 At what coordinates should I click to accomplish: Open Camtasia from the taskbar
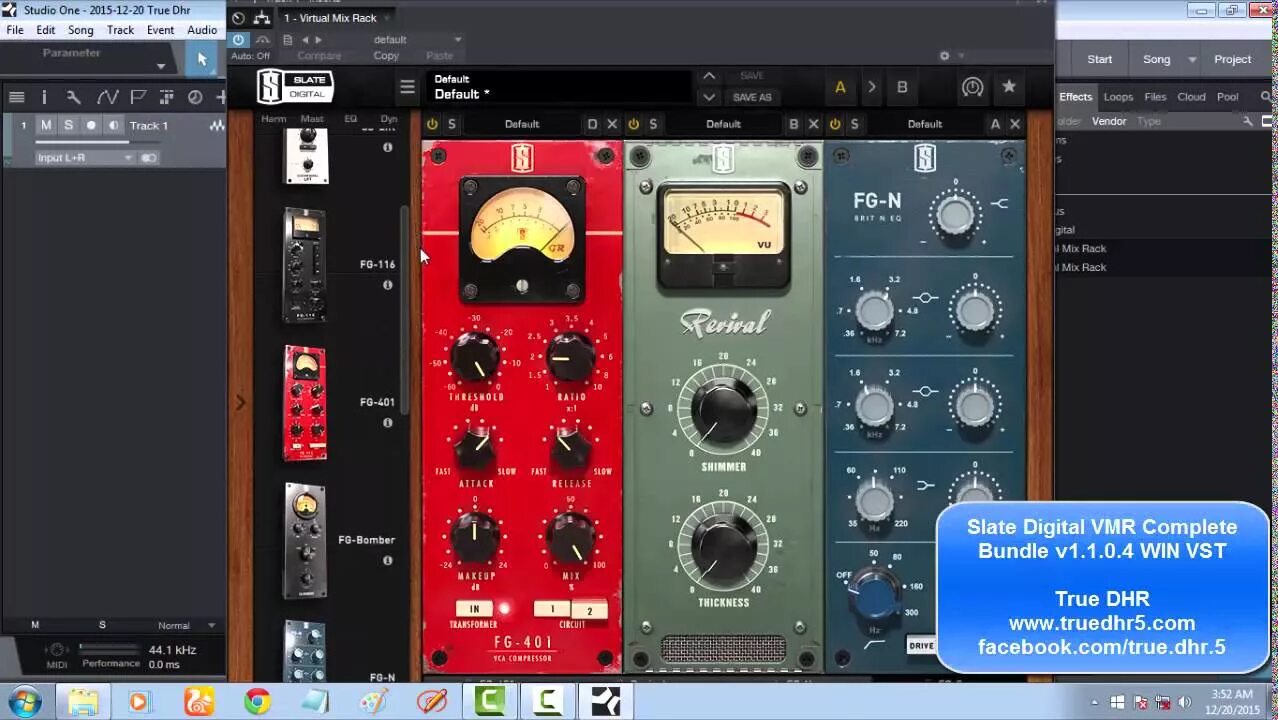(489, 702)
